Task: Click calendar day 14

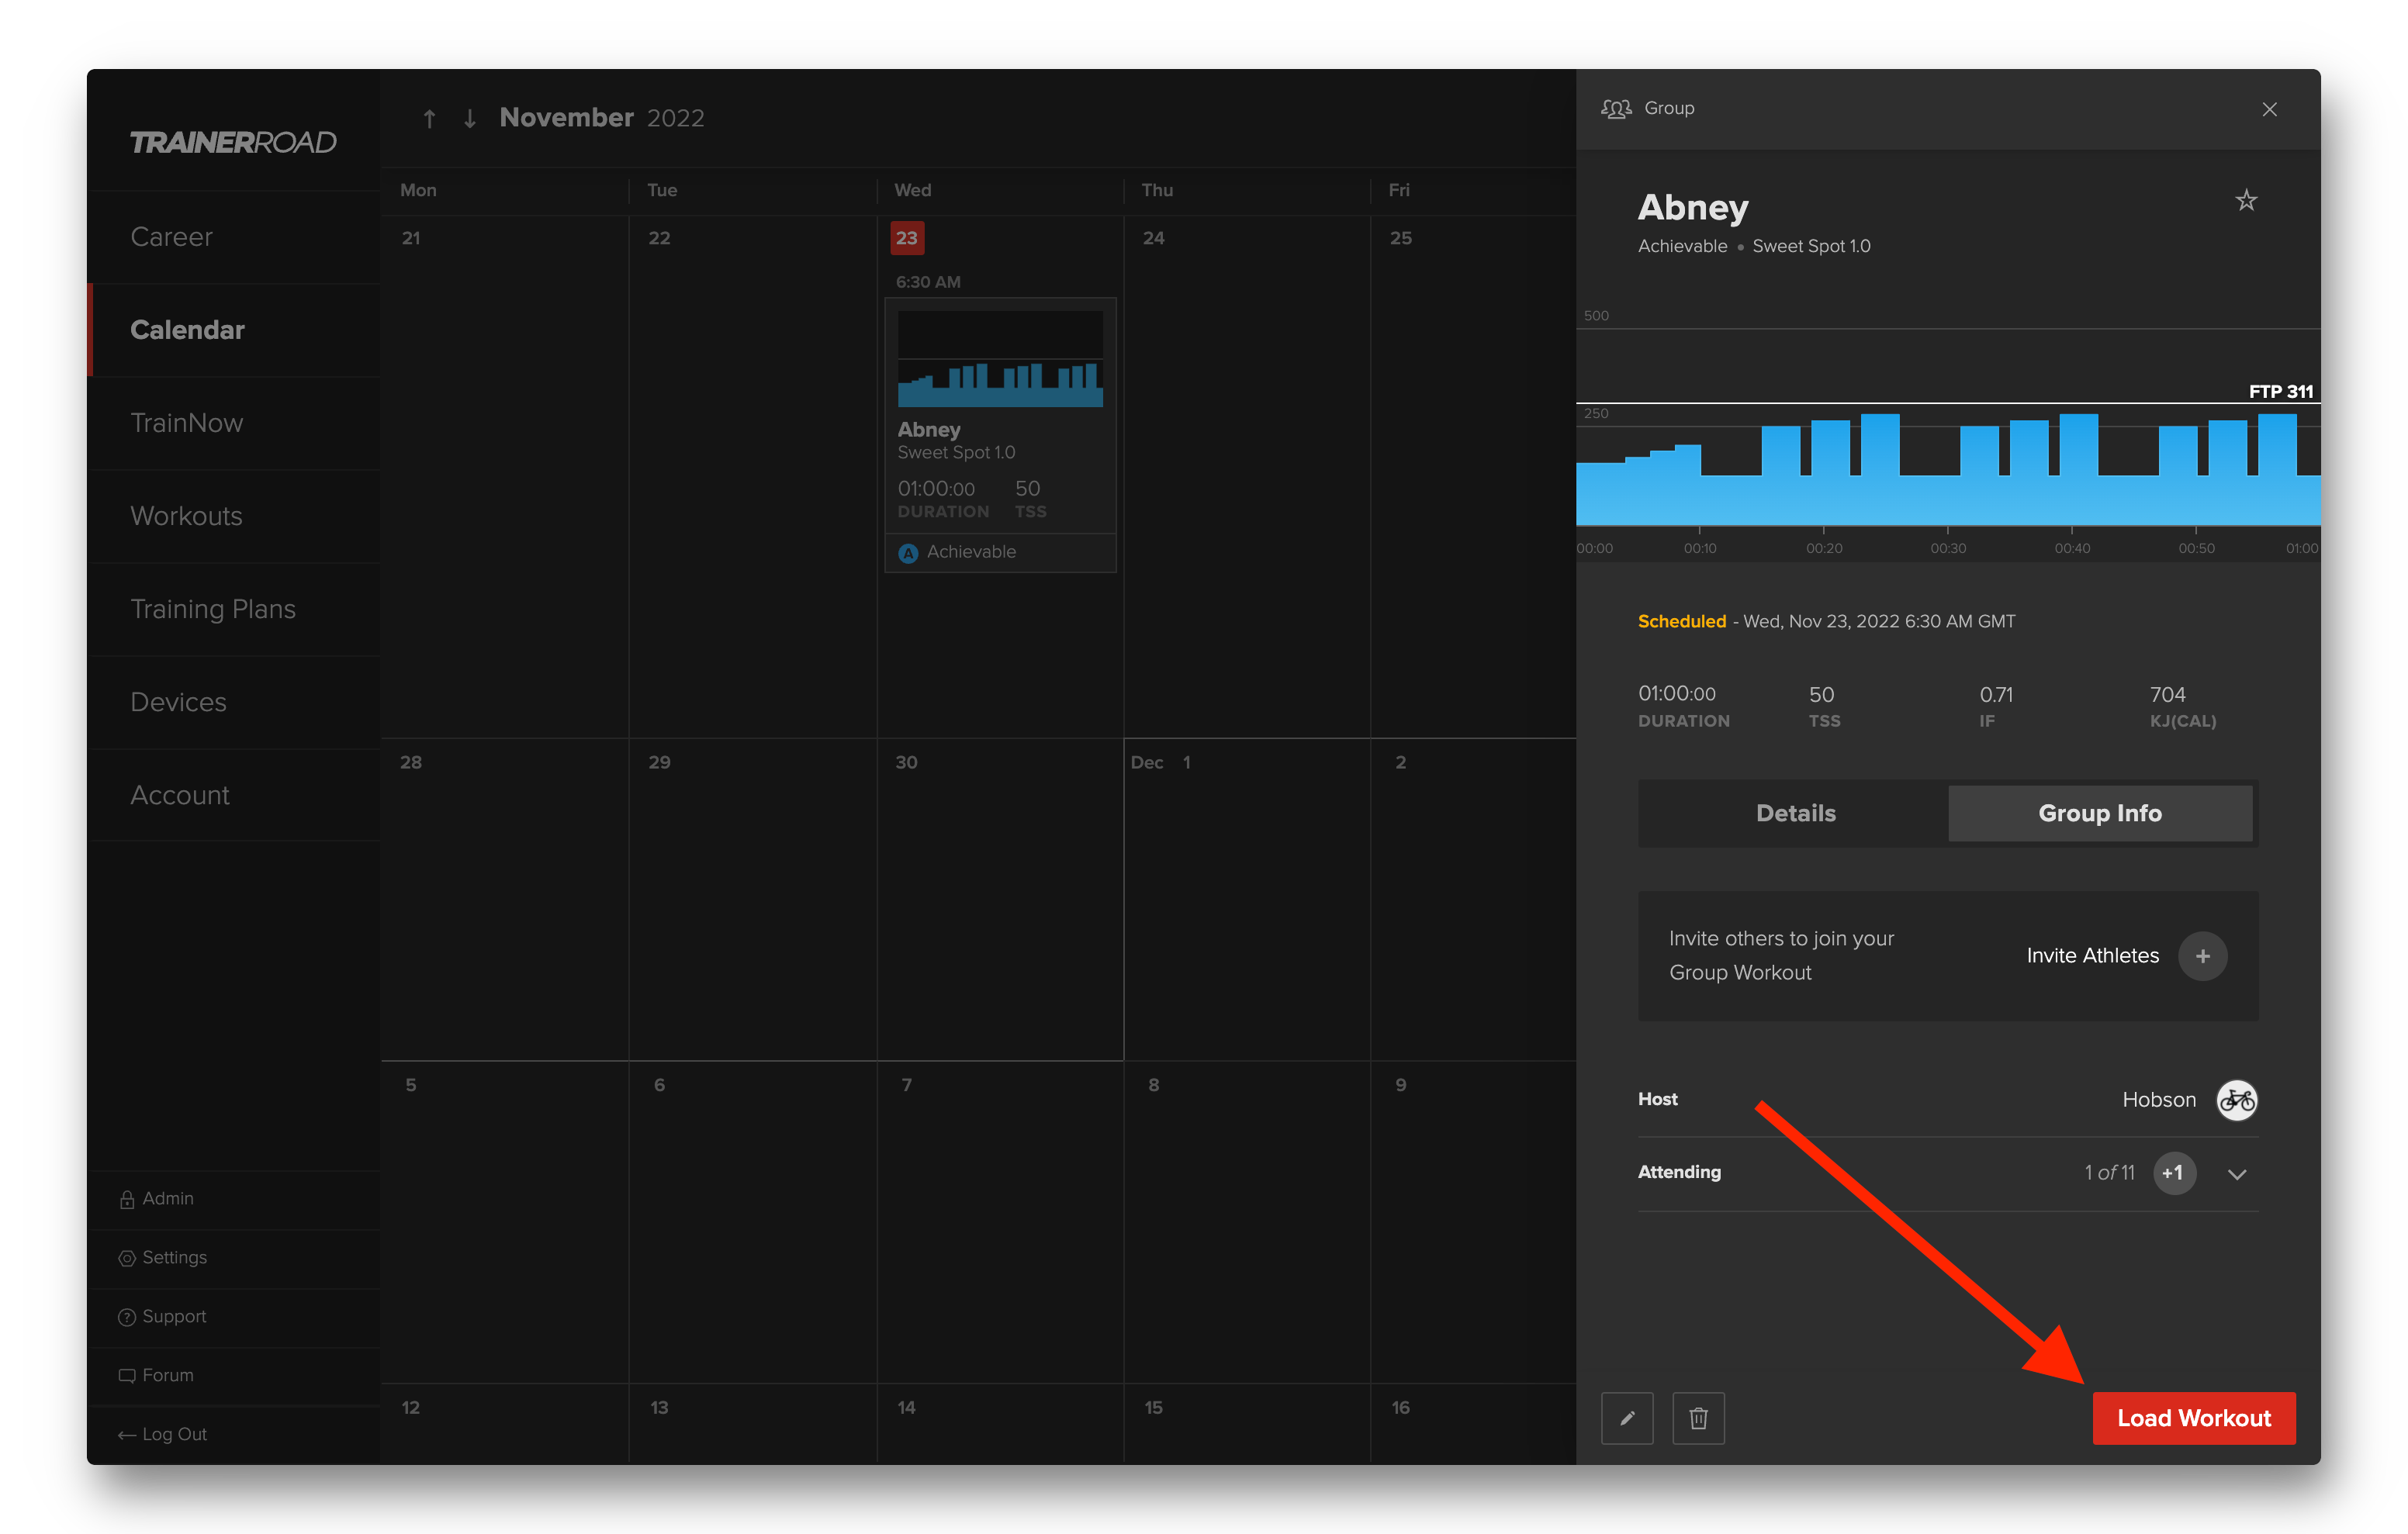Action: click(x=906, y=1407)
